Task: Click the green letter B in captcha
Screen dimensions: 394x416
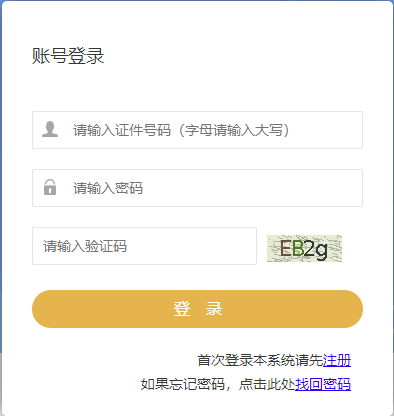Action: (x=298, y=249)
